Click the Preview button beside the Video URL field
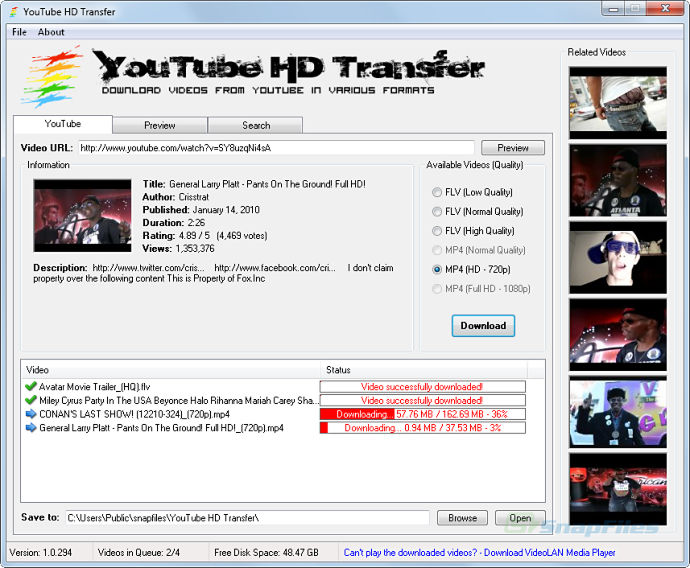Image resolution: width=690 pixels, height=568 pixels. pos(513,148)
